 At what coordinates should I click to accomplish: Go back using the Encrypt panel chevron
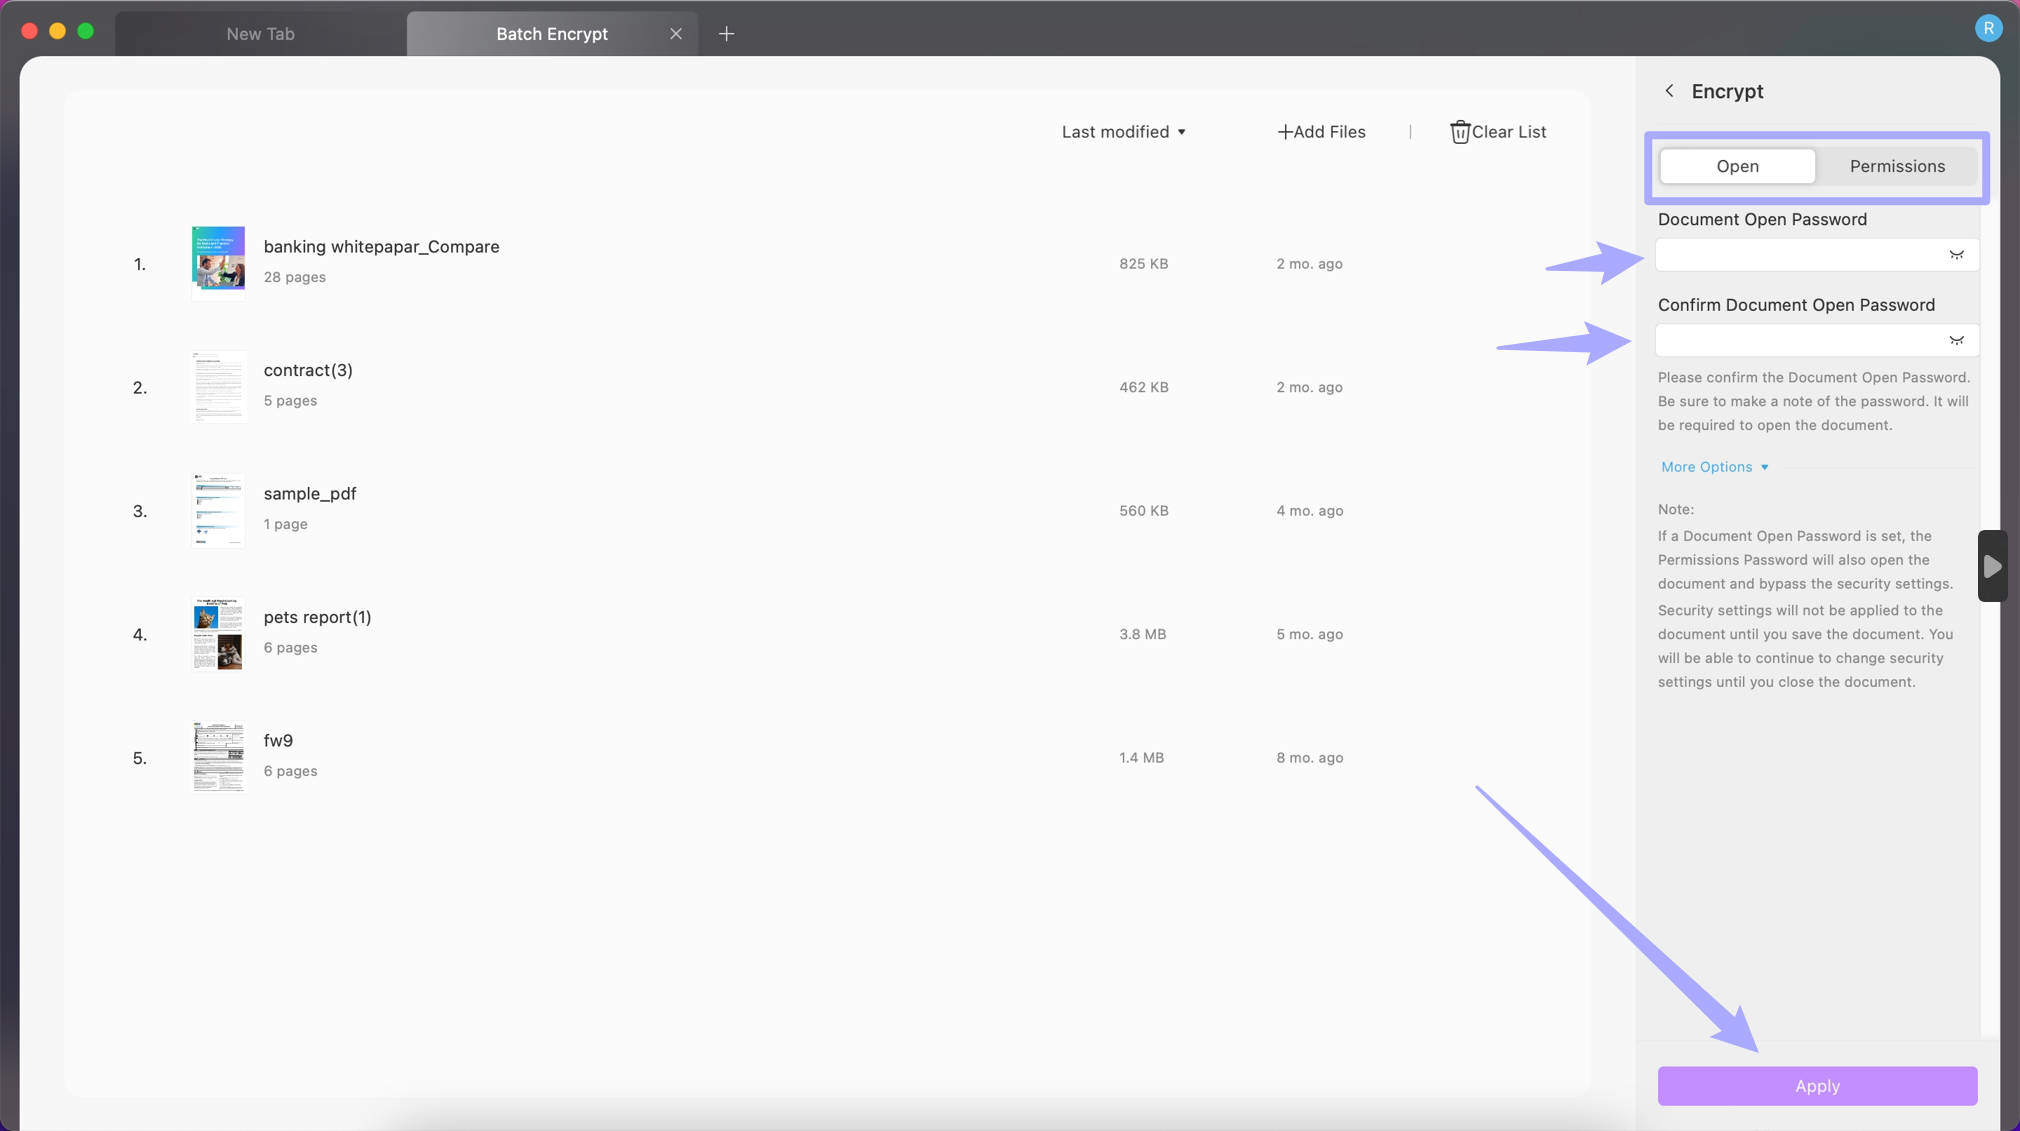pyautogui.click(x=1669, y=91)
